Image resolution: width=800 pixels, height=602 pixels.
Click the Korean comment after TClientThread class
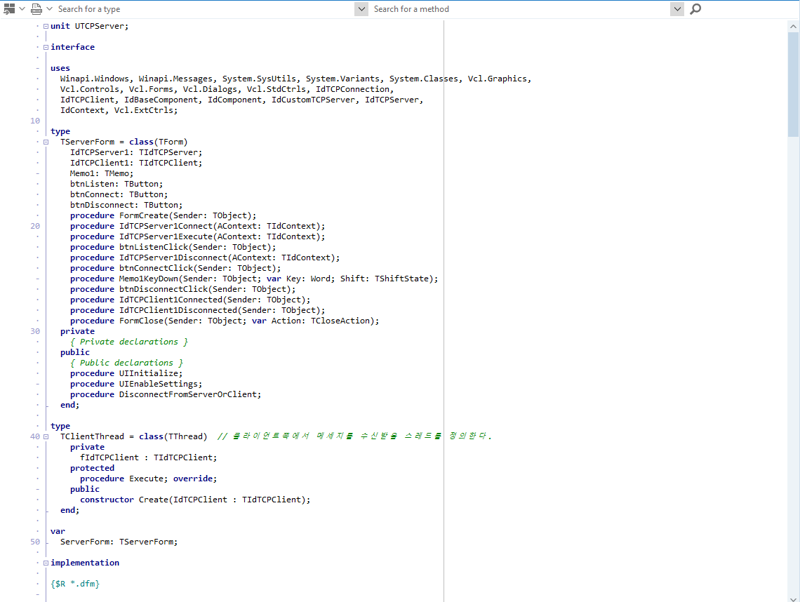point(354,436)
